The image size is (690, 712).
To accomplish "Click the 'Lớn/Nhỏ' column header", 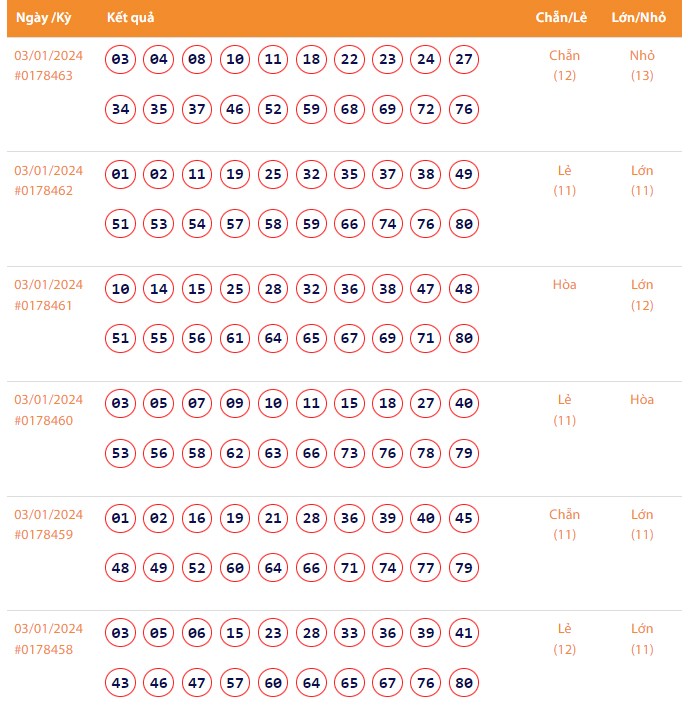I will 639,18.
